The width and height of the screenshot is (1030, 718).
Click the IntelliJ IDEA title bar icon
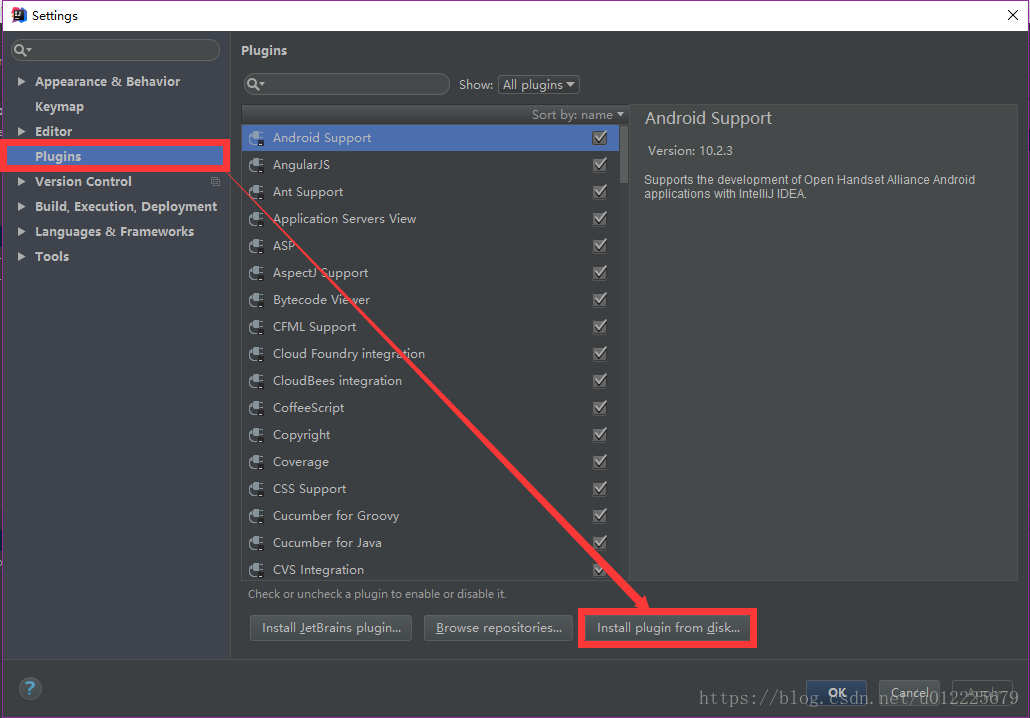(x=18, y=15)
